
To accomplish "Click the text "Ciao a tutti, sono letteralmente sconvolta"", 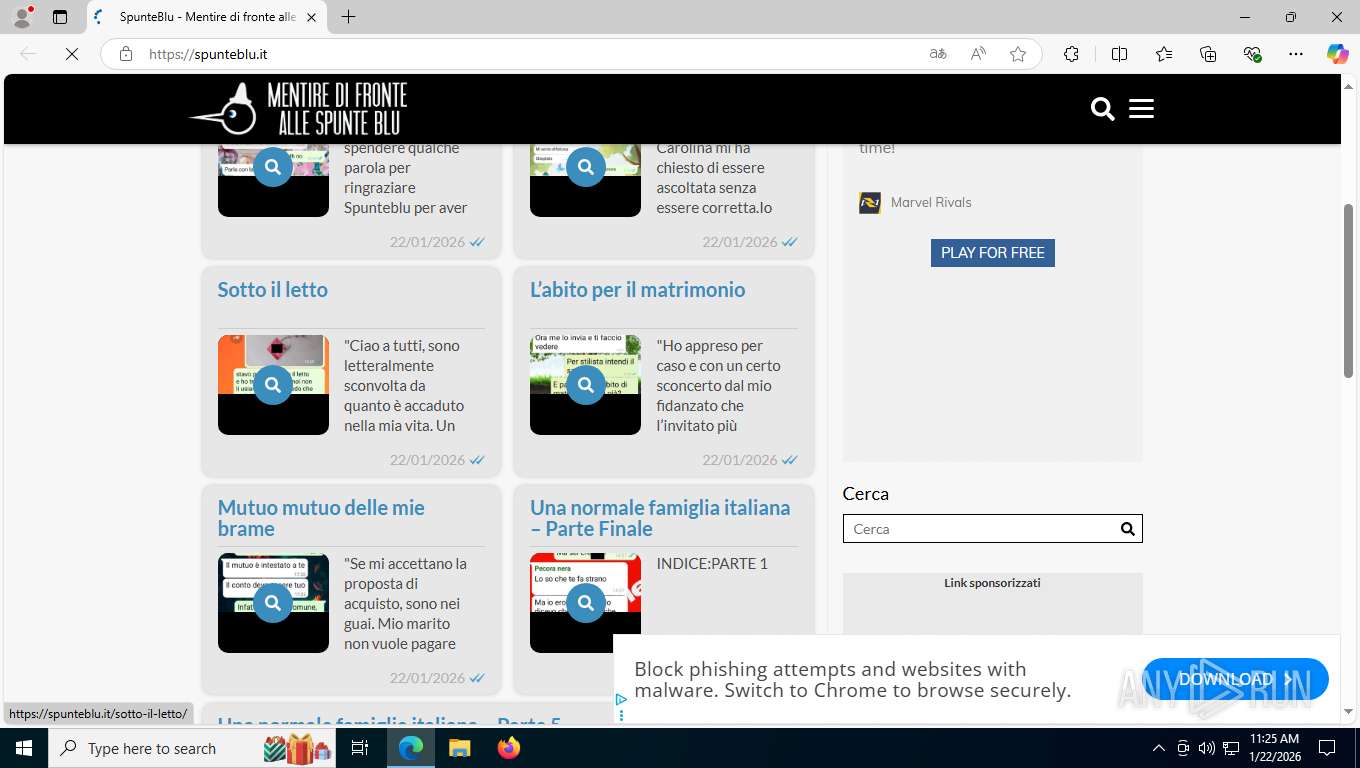I will 402,365.
